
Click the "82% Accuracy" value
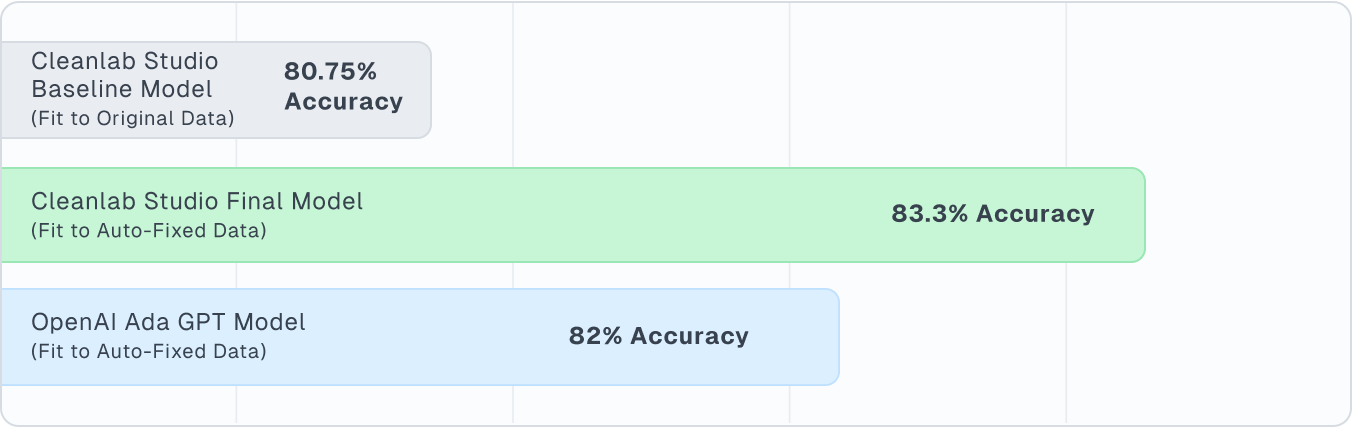click(658, 336)
